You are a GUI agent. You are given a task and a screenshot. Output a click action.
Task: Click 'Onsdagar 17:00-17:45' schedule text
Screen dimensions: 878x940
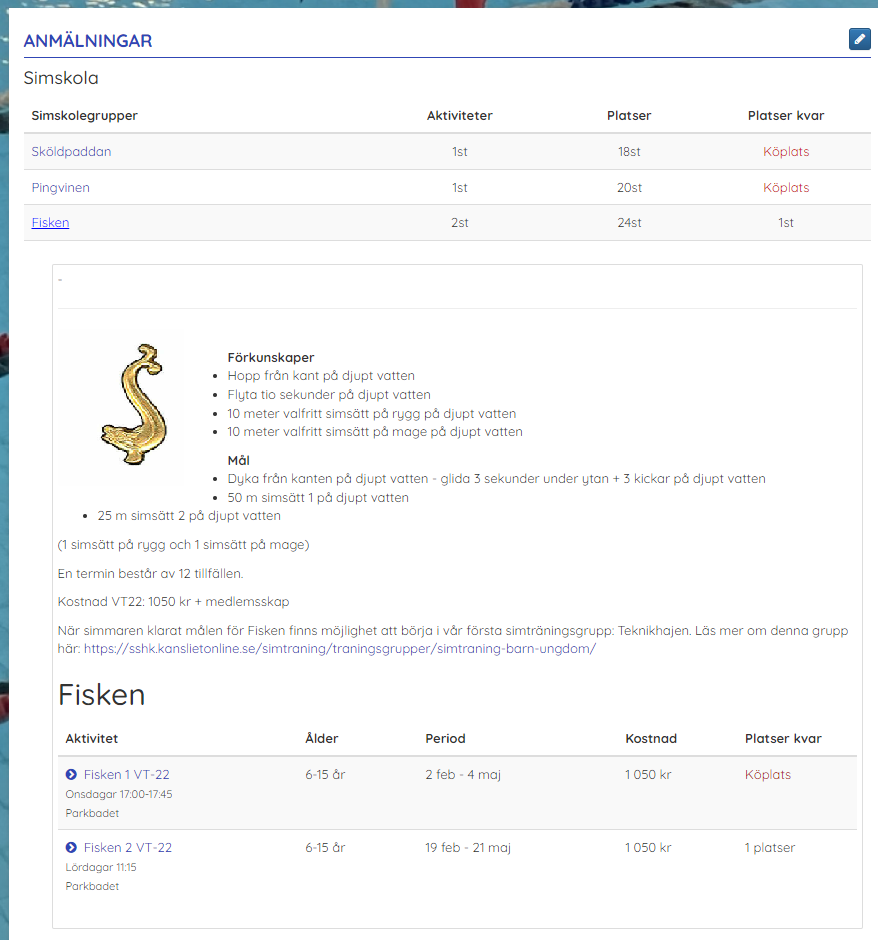pos(119,794)
